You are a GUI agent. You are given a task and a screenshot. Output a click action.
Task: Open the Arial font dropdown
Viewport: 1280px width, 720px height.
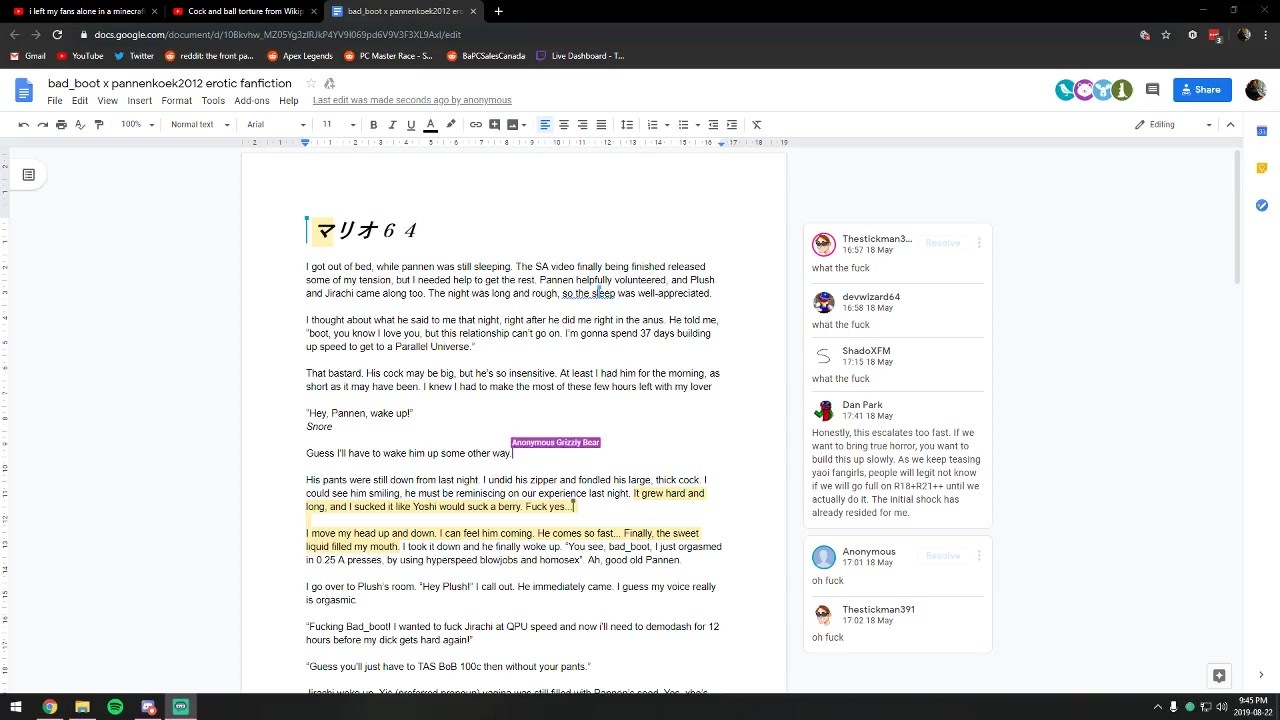[x=277, y=125]
